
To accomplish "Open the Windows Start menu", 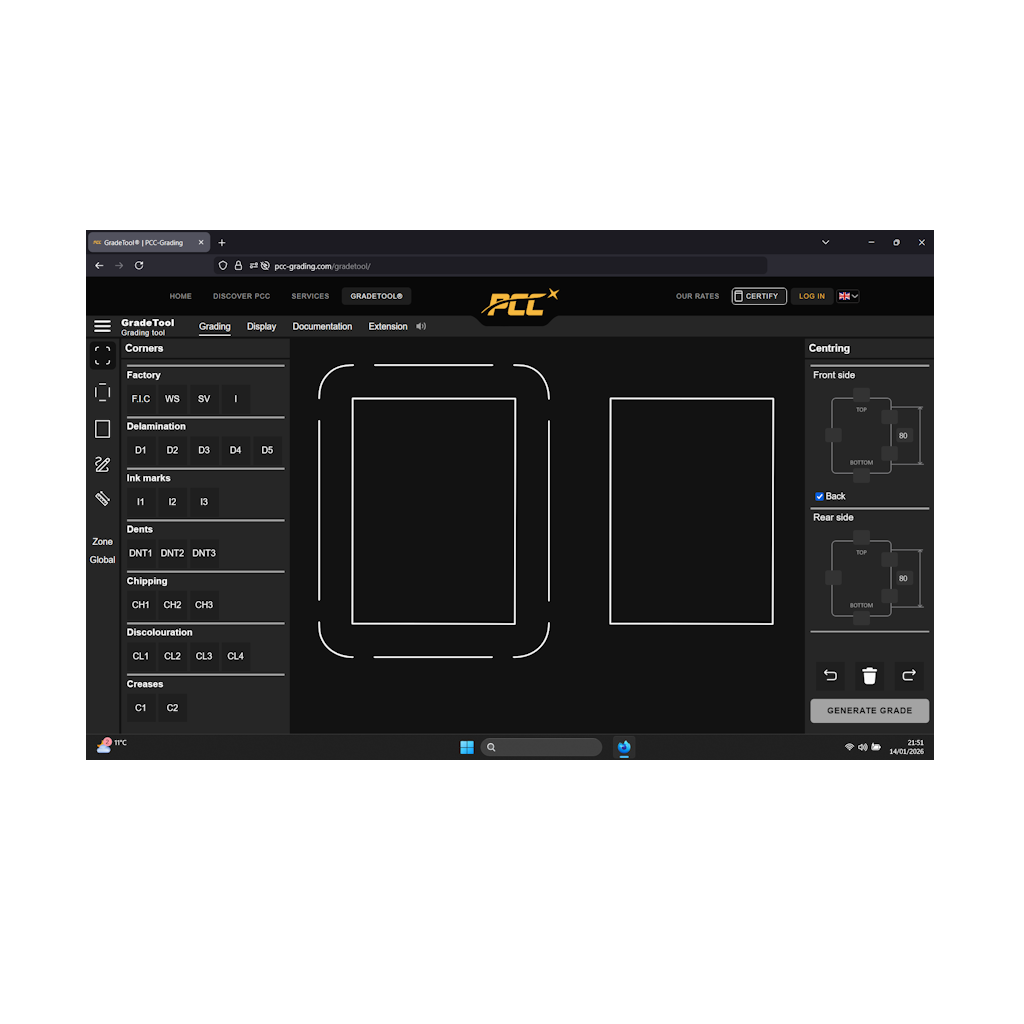I will [x=467, y=747].
